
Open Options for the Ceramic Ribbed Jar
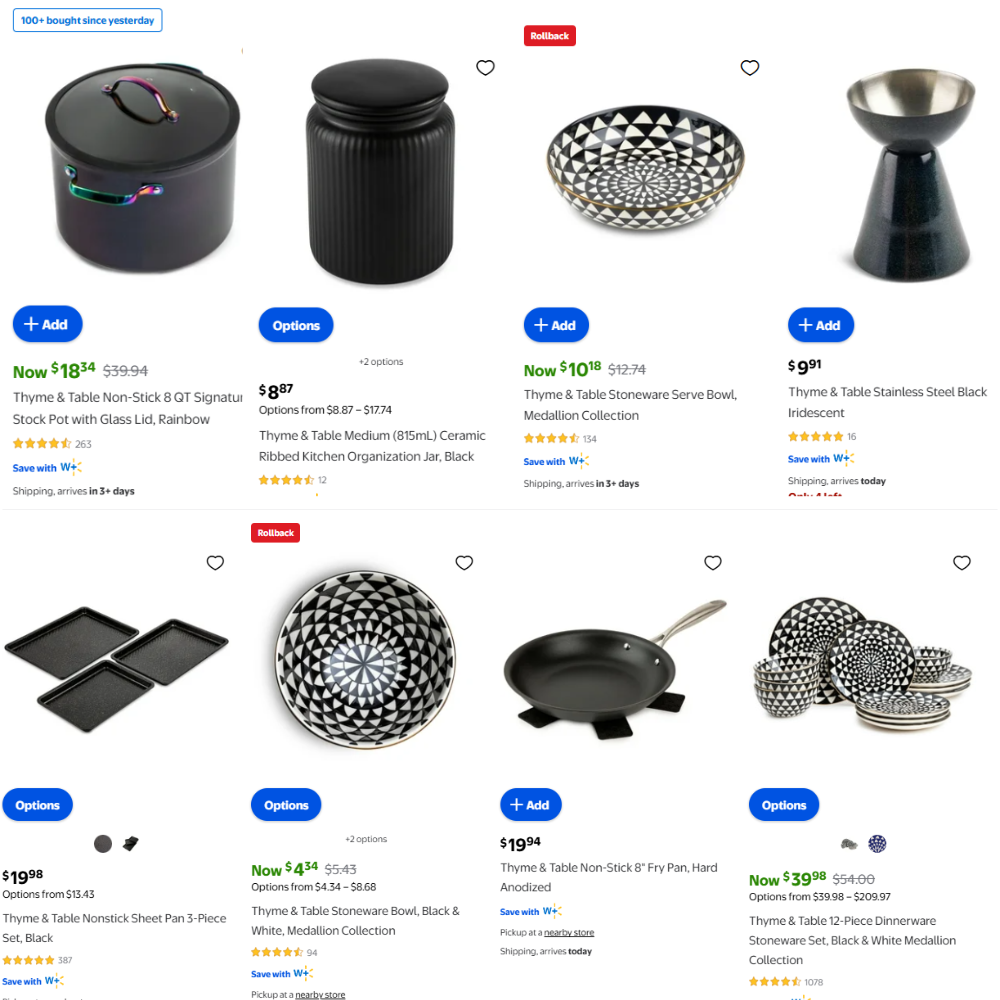point(296,325)
